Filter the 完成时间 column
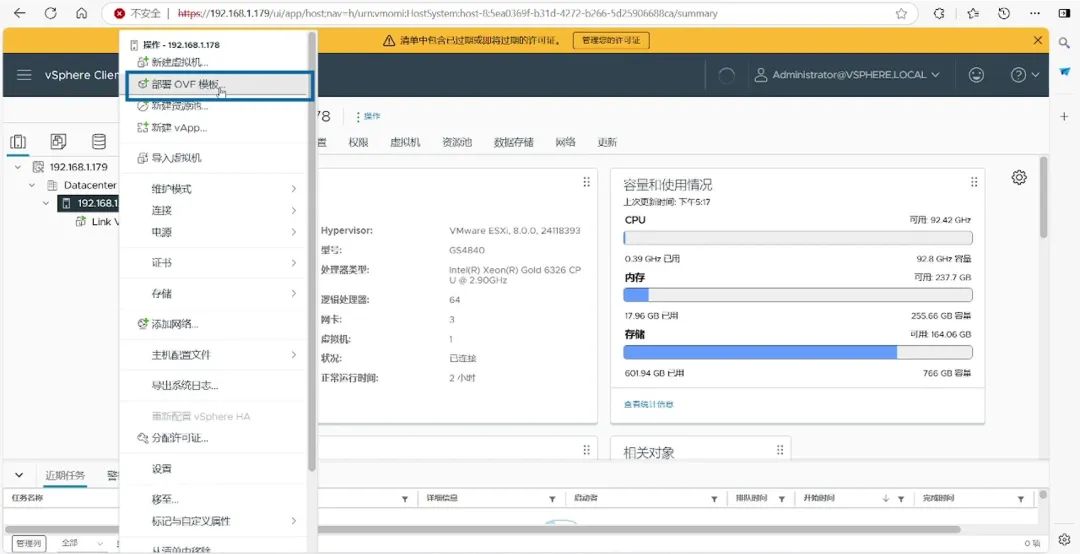1080x554 pixels. 1020,498
